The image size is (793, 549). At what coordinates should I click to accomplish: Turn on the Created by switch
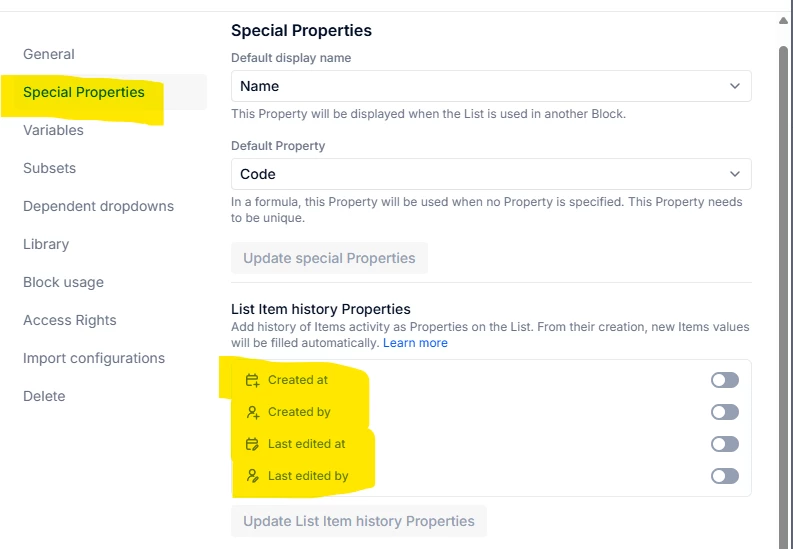[725, 412]
